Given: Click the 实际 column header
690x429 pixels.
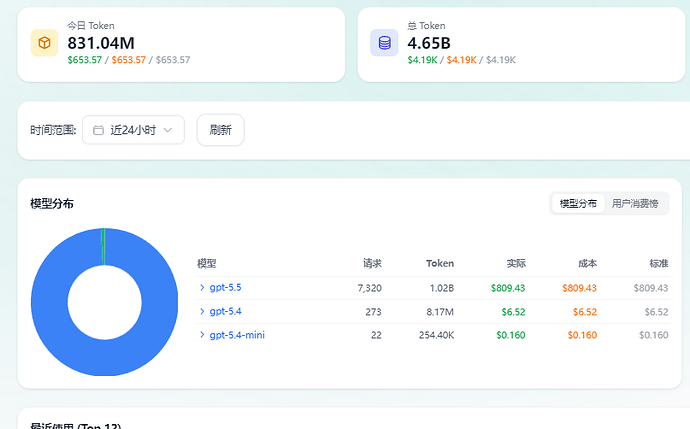Looking at the screenshot, I should click(516, 264).
